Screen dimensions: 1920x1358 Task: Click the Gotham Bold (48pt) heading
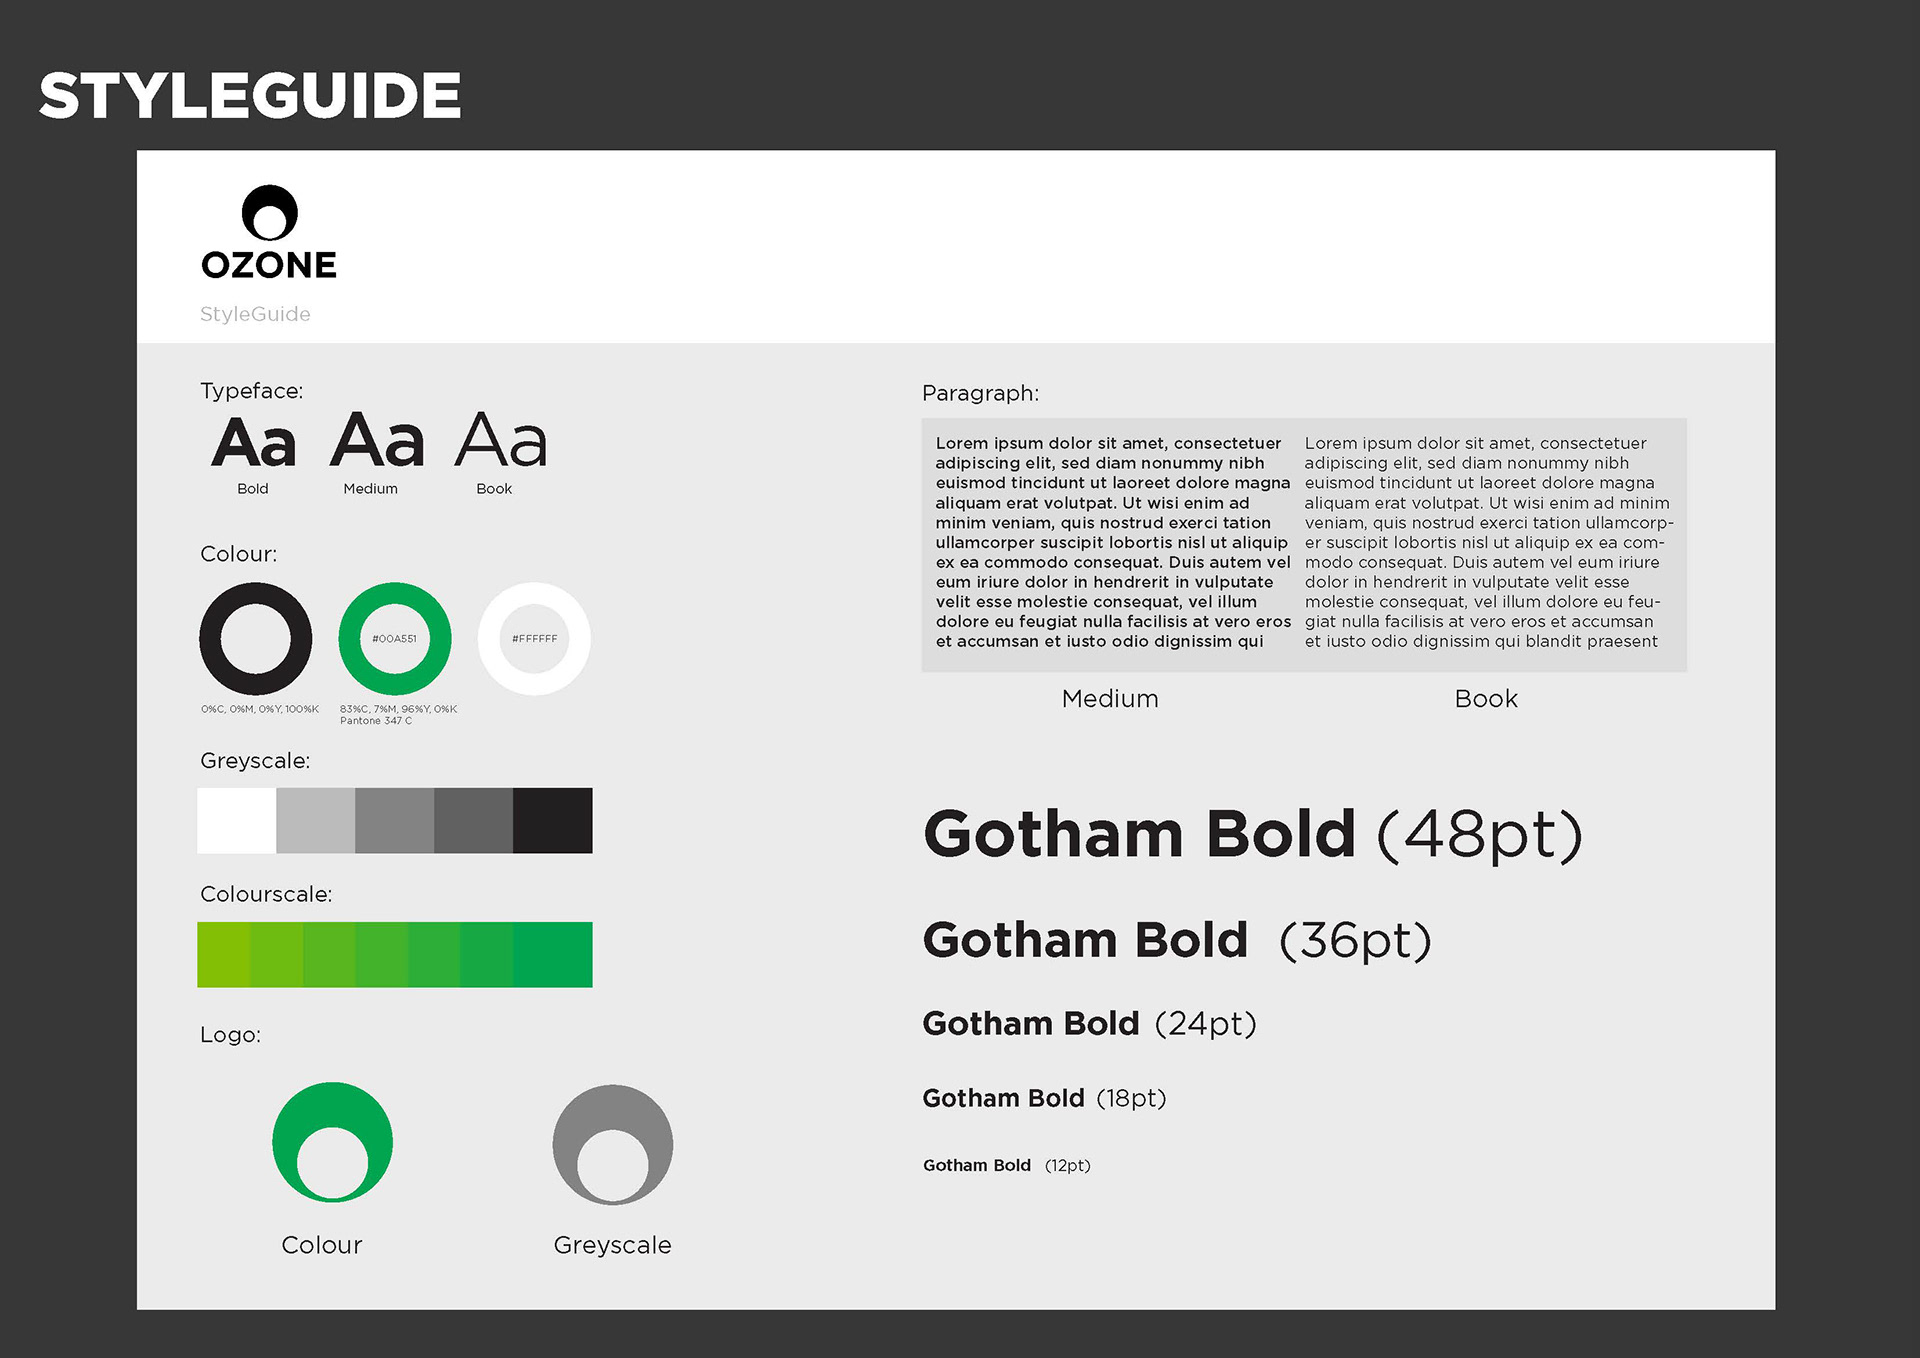pyautogui.click(x=1253, y=835)
